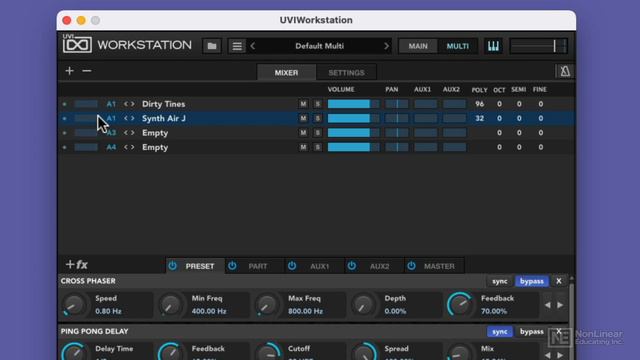Toggle AUX2 fx power button
Screen dimensions: 640x360
pos(351,266)
